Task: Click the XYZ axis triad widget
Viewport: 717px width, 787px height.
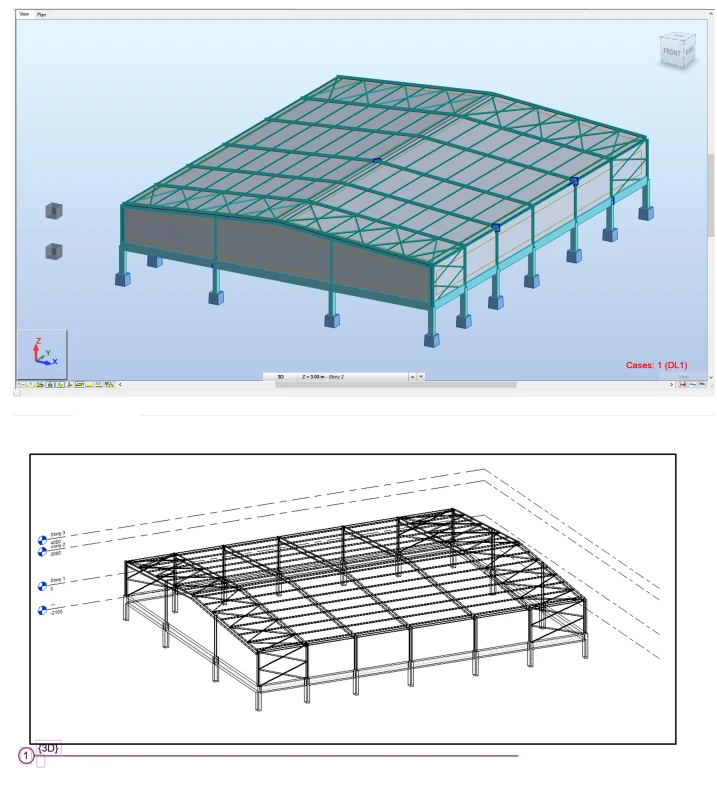Action: click(x=43, y=353)
